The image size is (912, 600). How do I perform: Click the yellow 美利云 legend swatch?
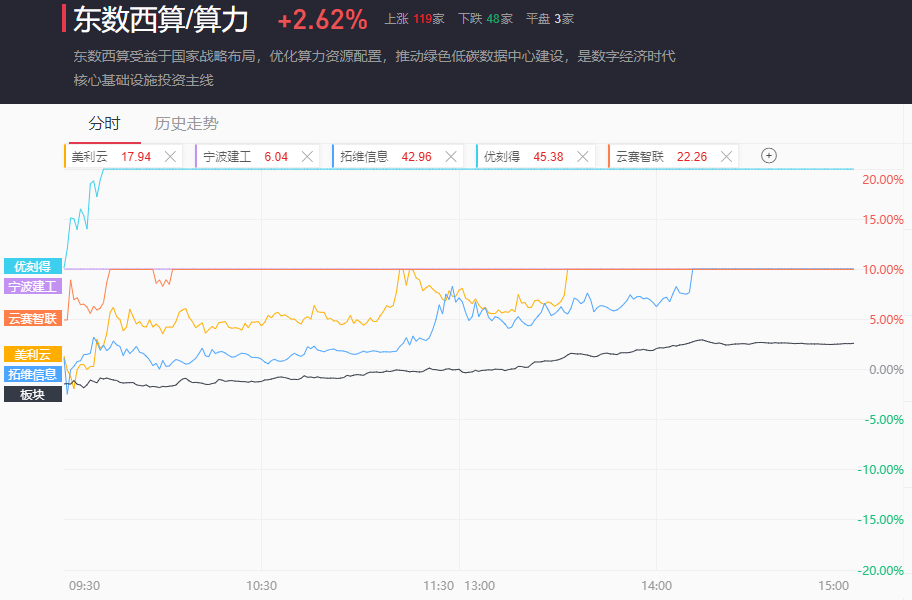click(x=33, y=354)
